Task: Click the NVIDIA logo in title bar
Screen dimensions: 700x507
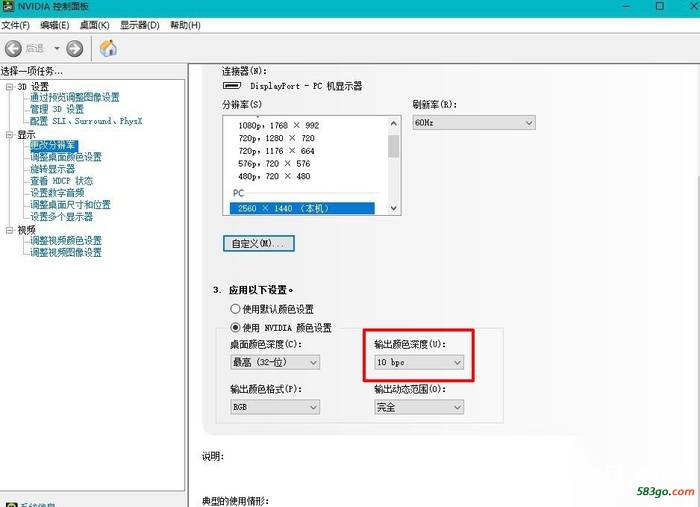Action: point(8,6)
